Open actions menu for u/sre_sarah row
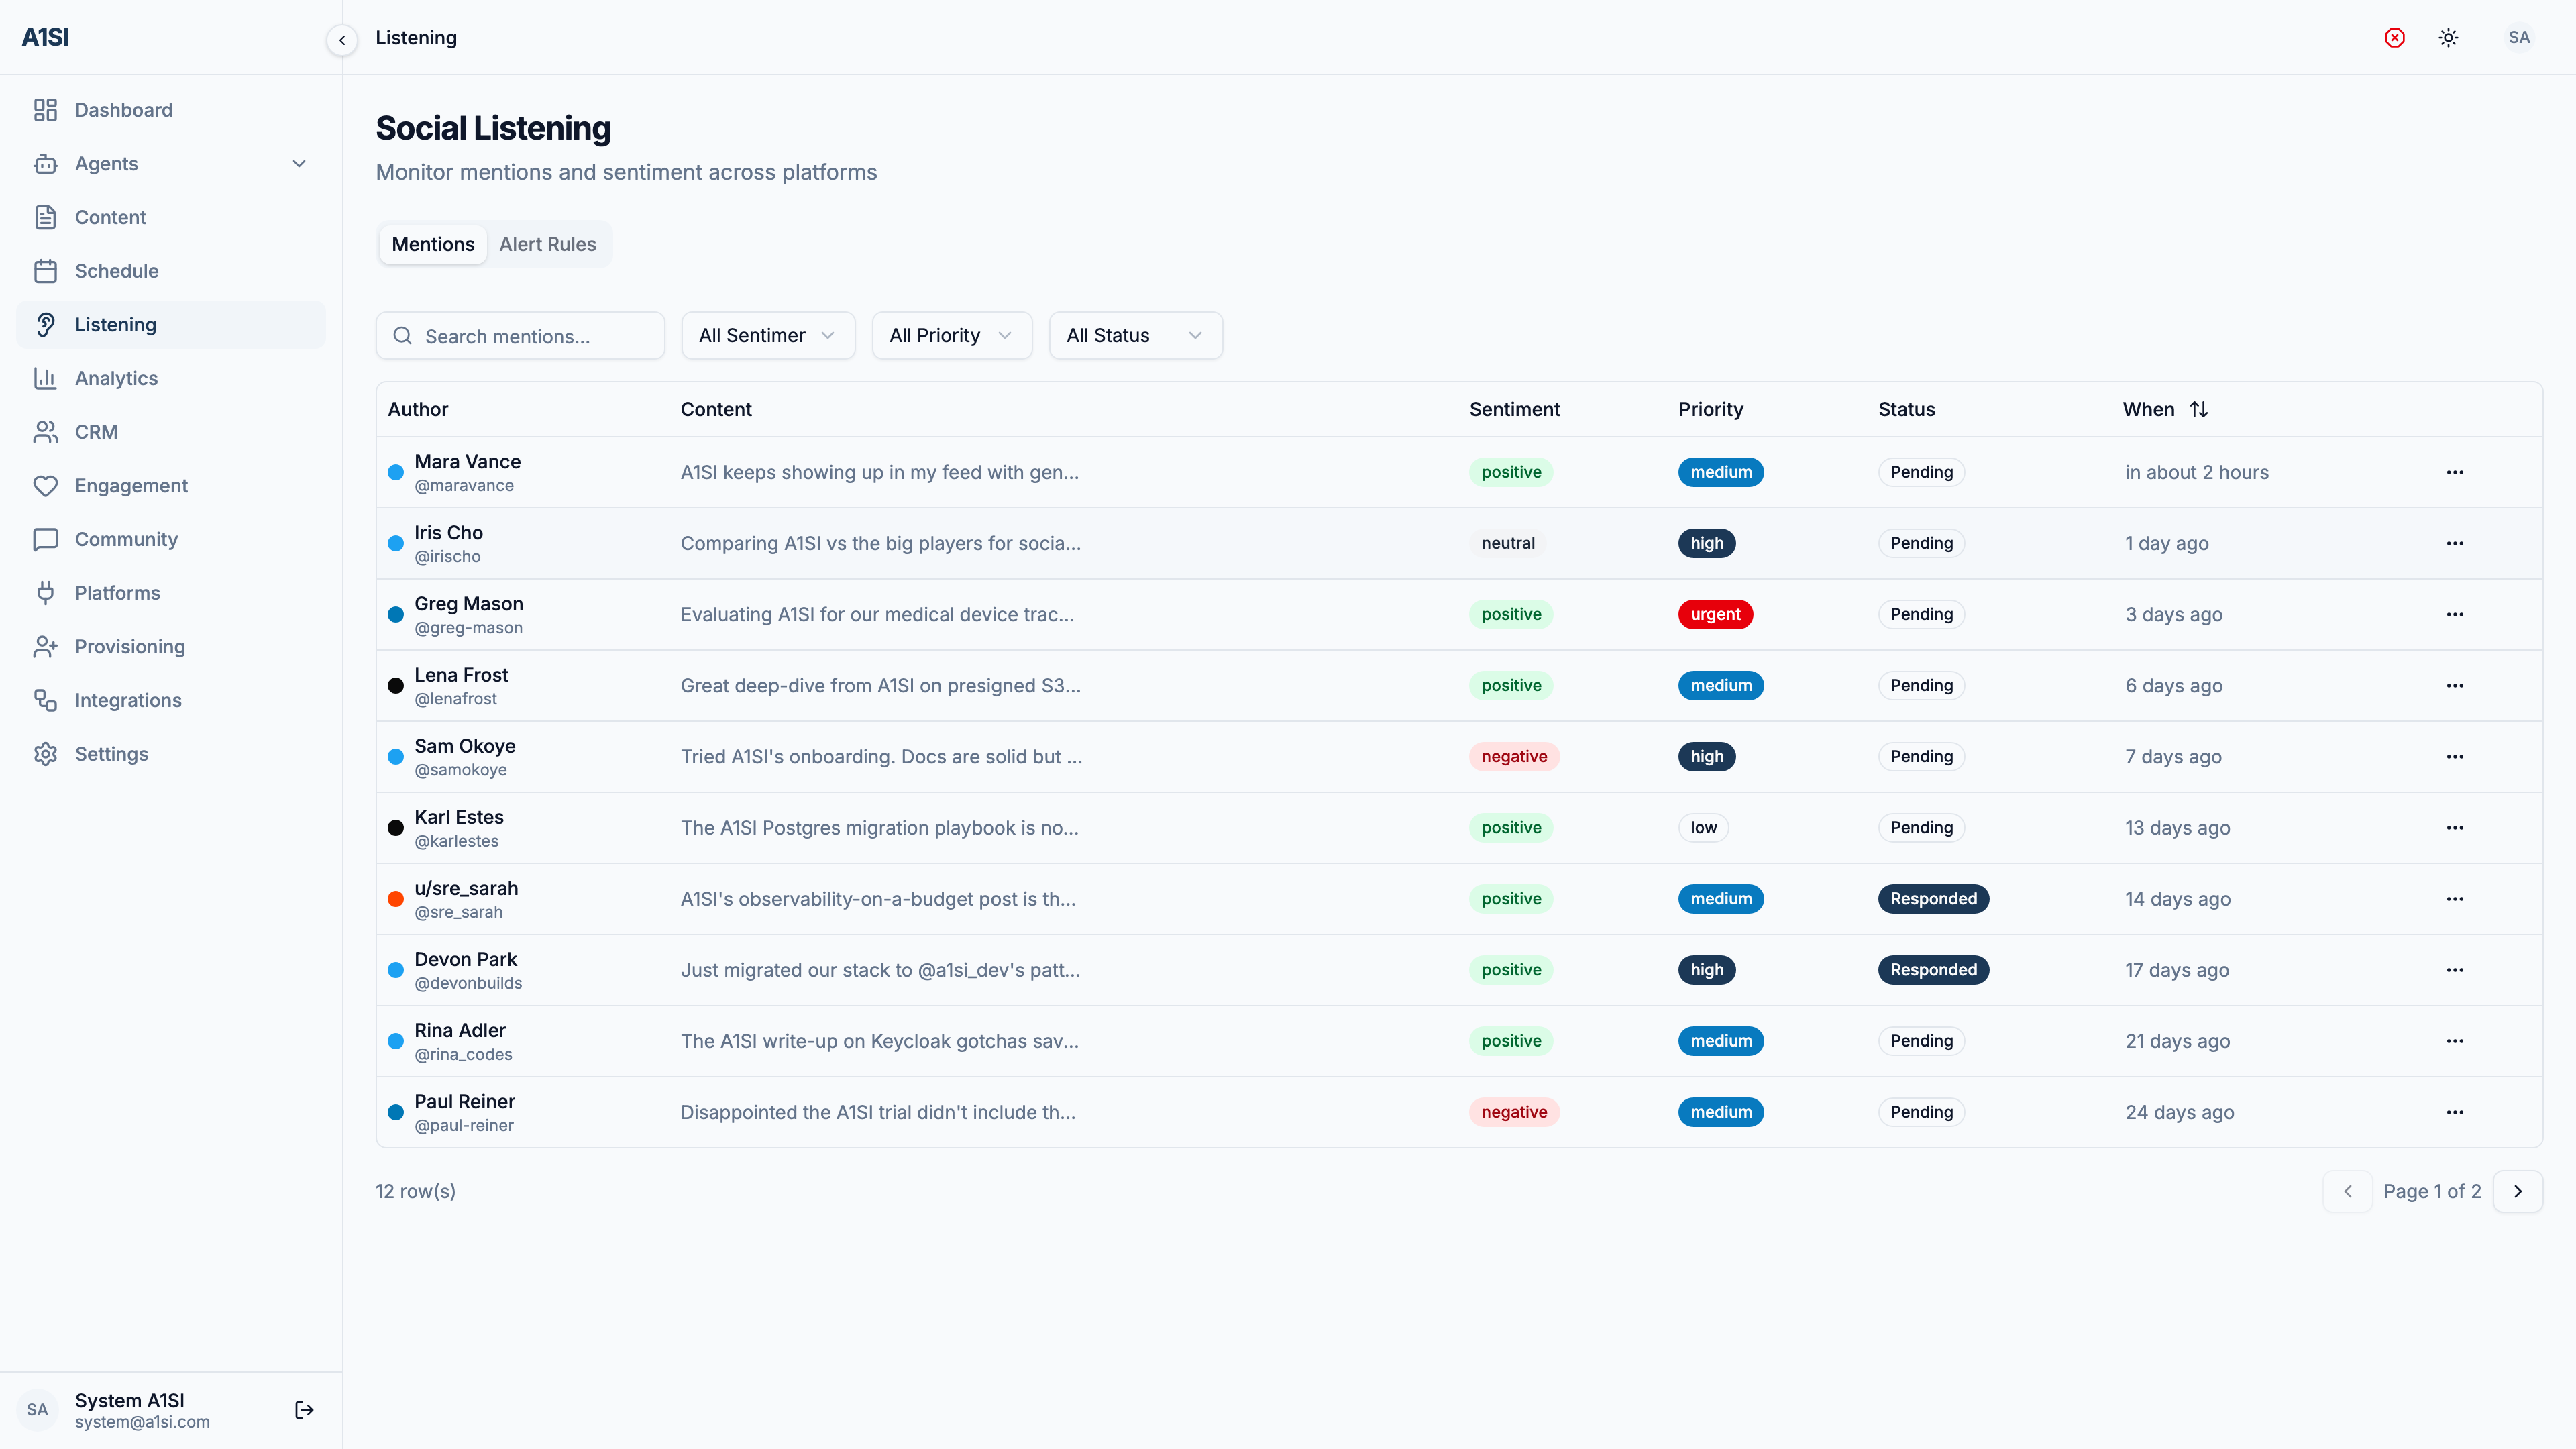The width and height of the screenshot is (2576, 1449). coord(2455,898)
